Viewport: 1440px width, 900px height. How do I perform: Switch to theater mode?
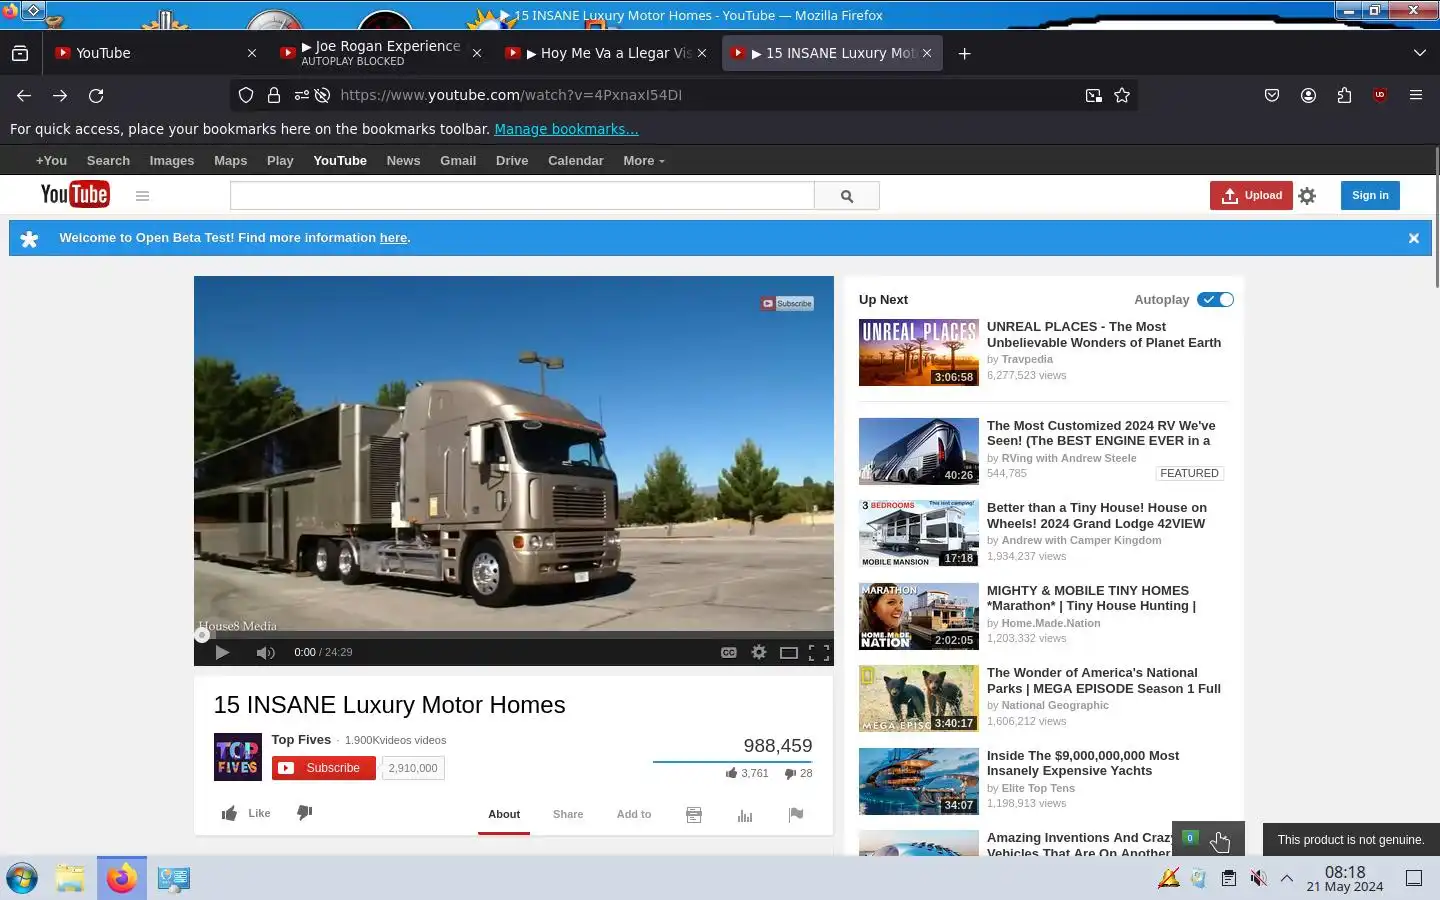point(789,653)
